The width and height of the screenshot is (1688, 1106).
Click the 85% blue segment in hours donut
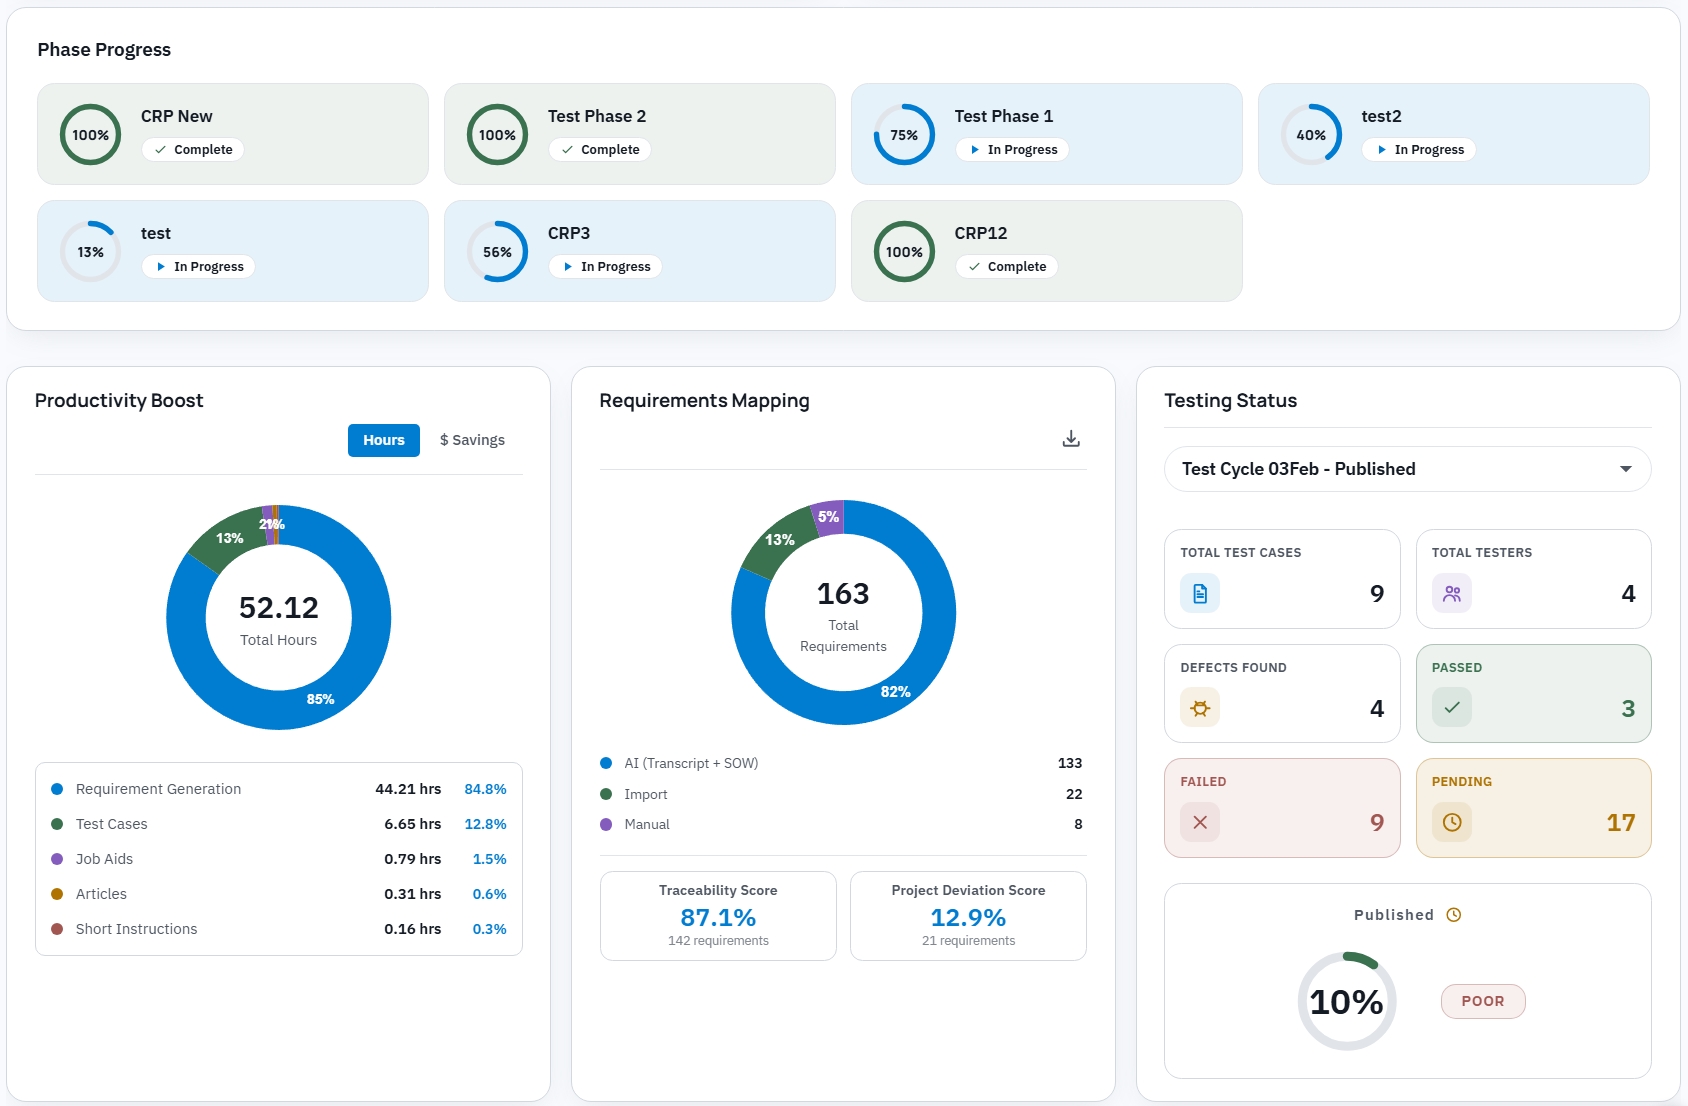(321, 699)
